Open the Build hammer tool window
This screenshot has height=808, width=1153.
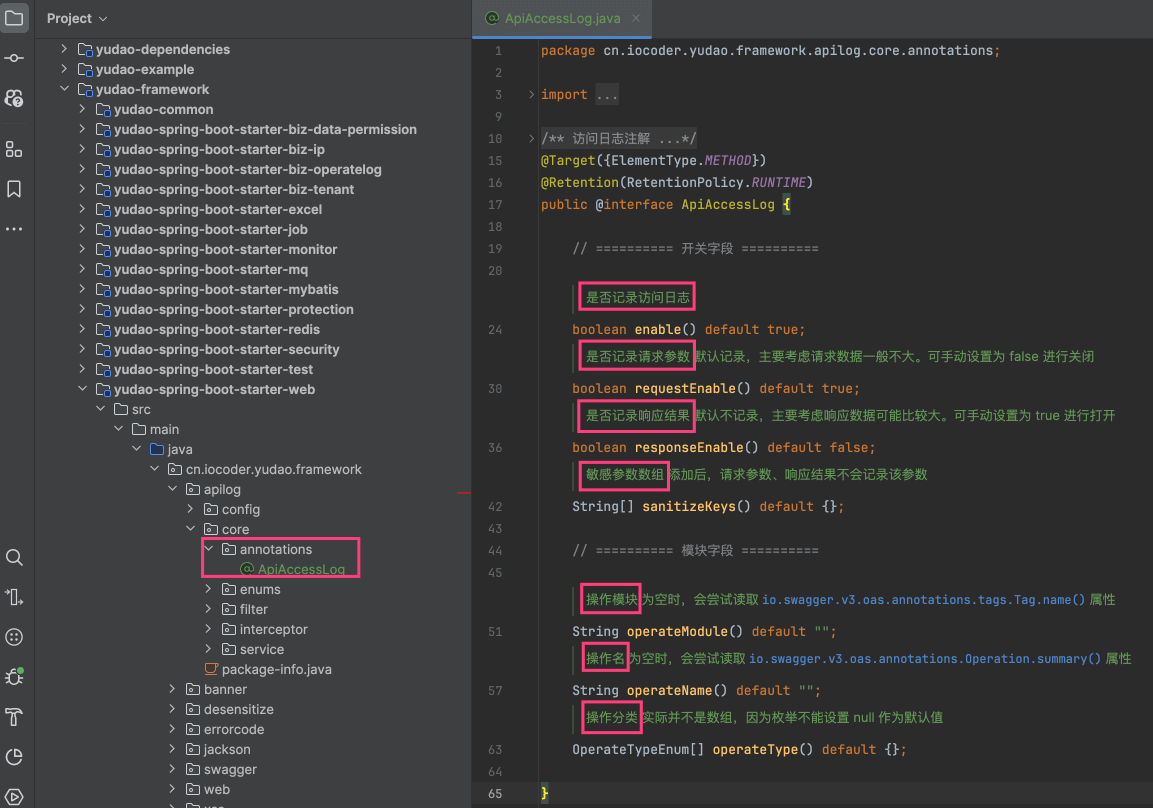14,717
